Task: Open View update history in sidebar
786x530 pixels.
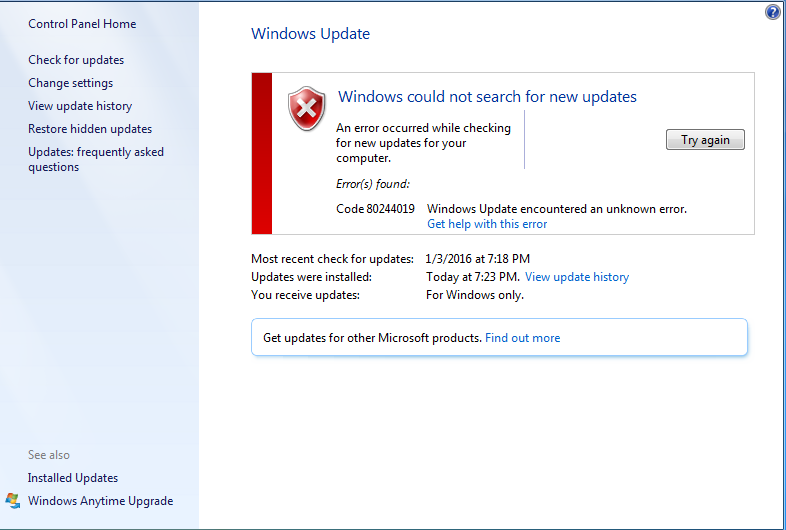Action: coord(80,106)
